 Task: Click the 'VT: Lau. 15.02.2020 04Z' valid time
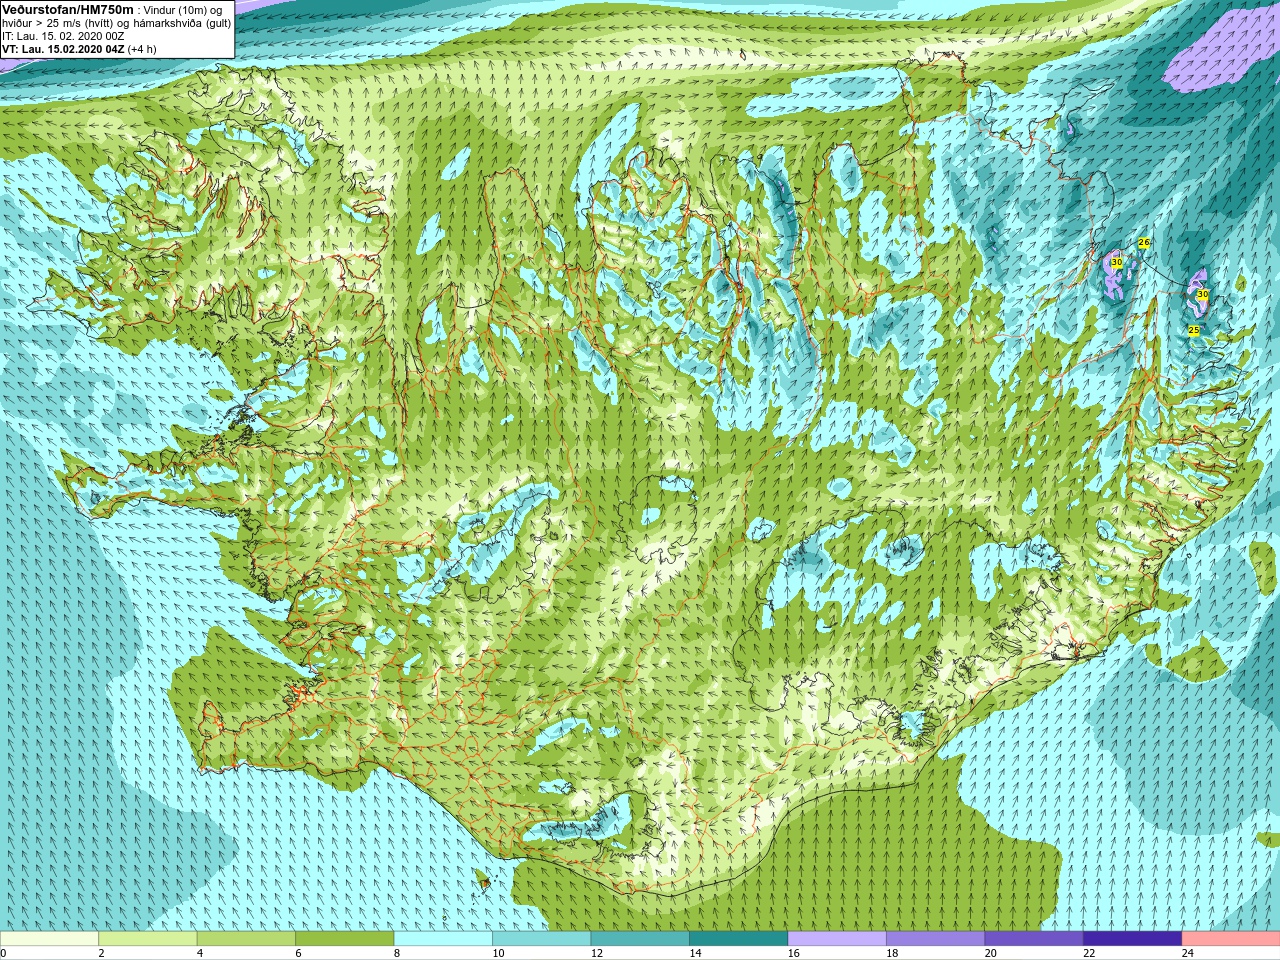[x=63, y=49]
